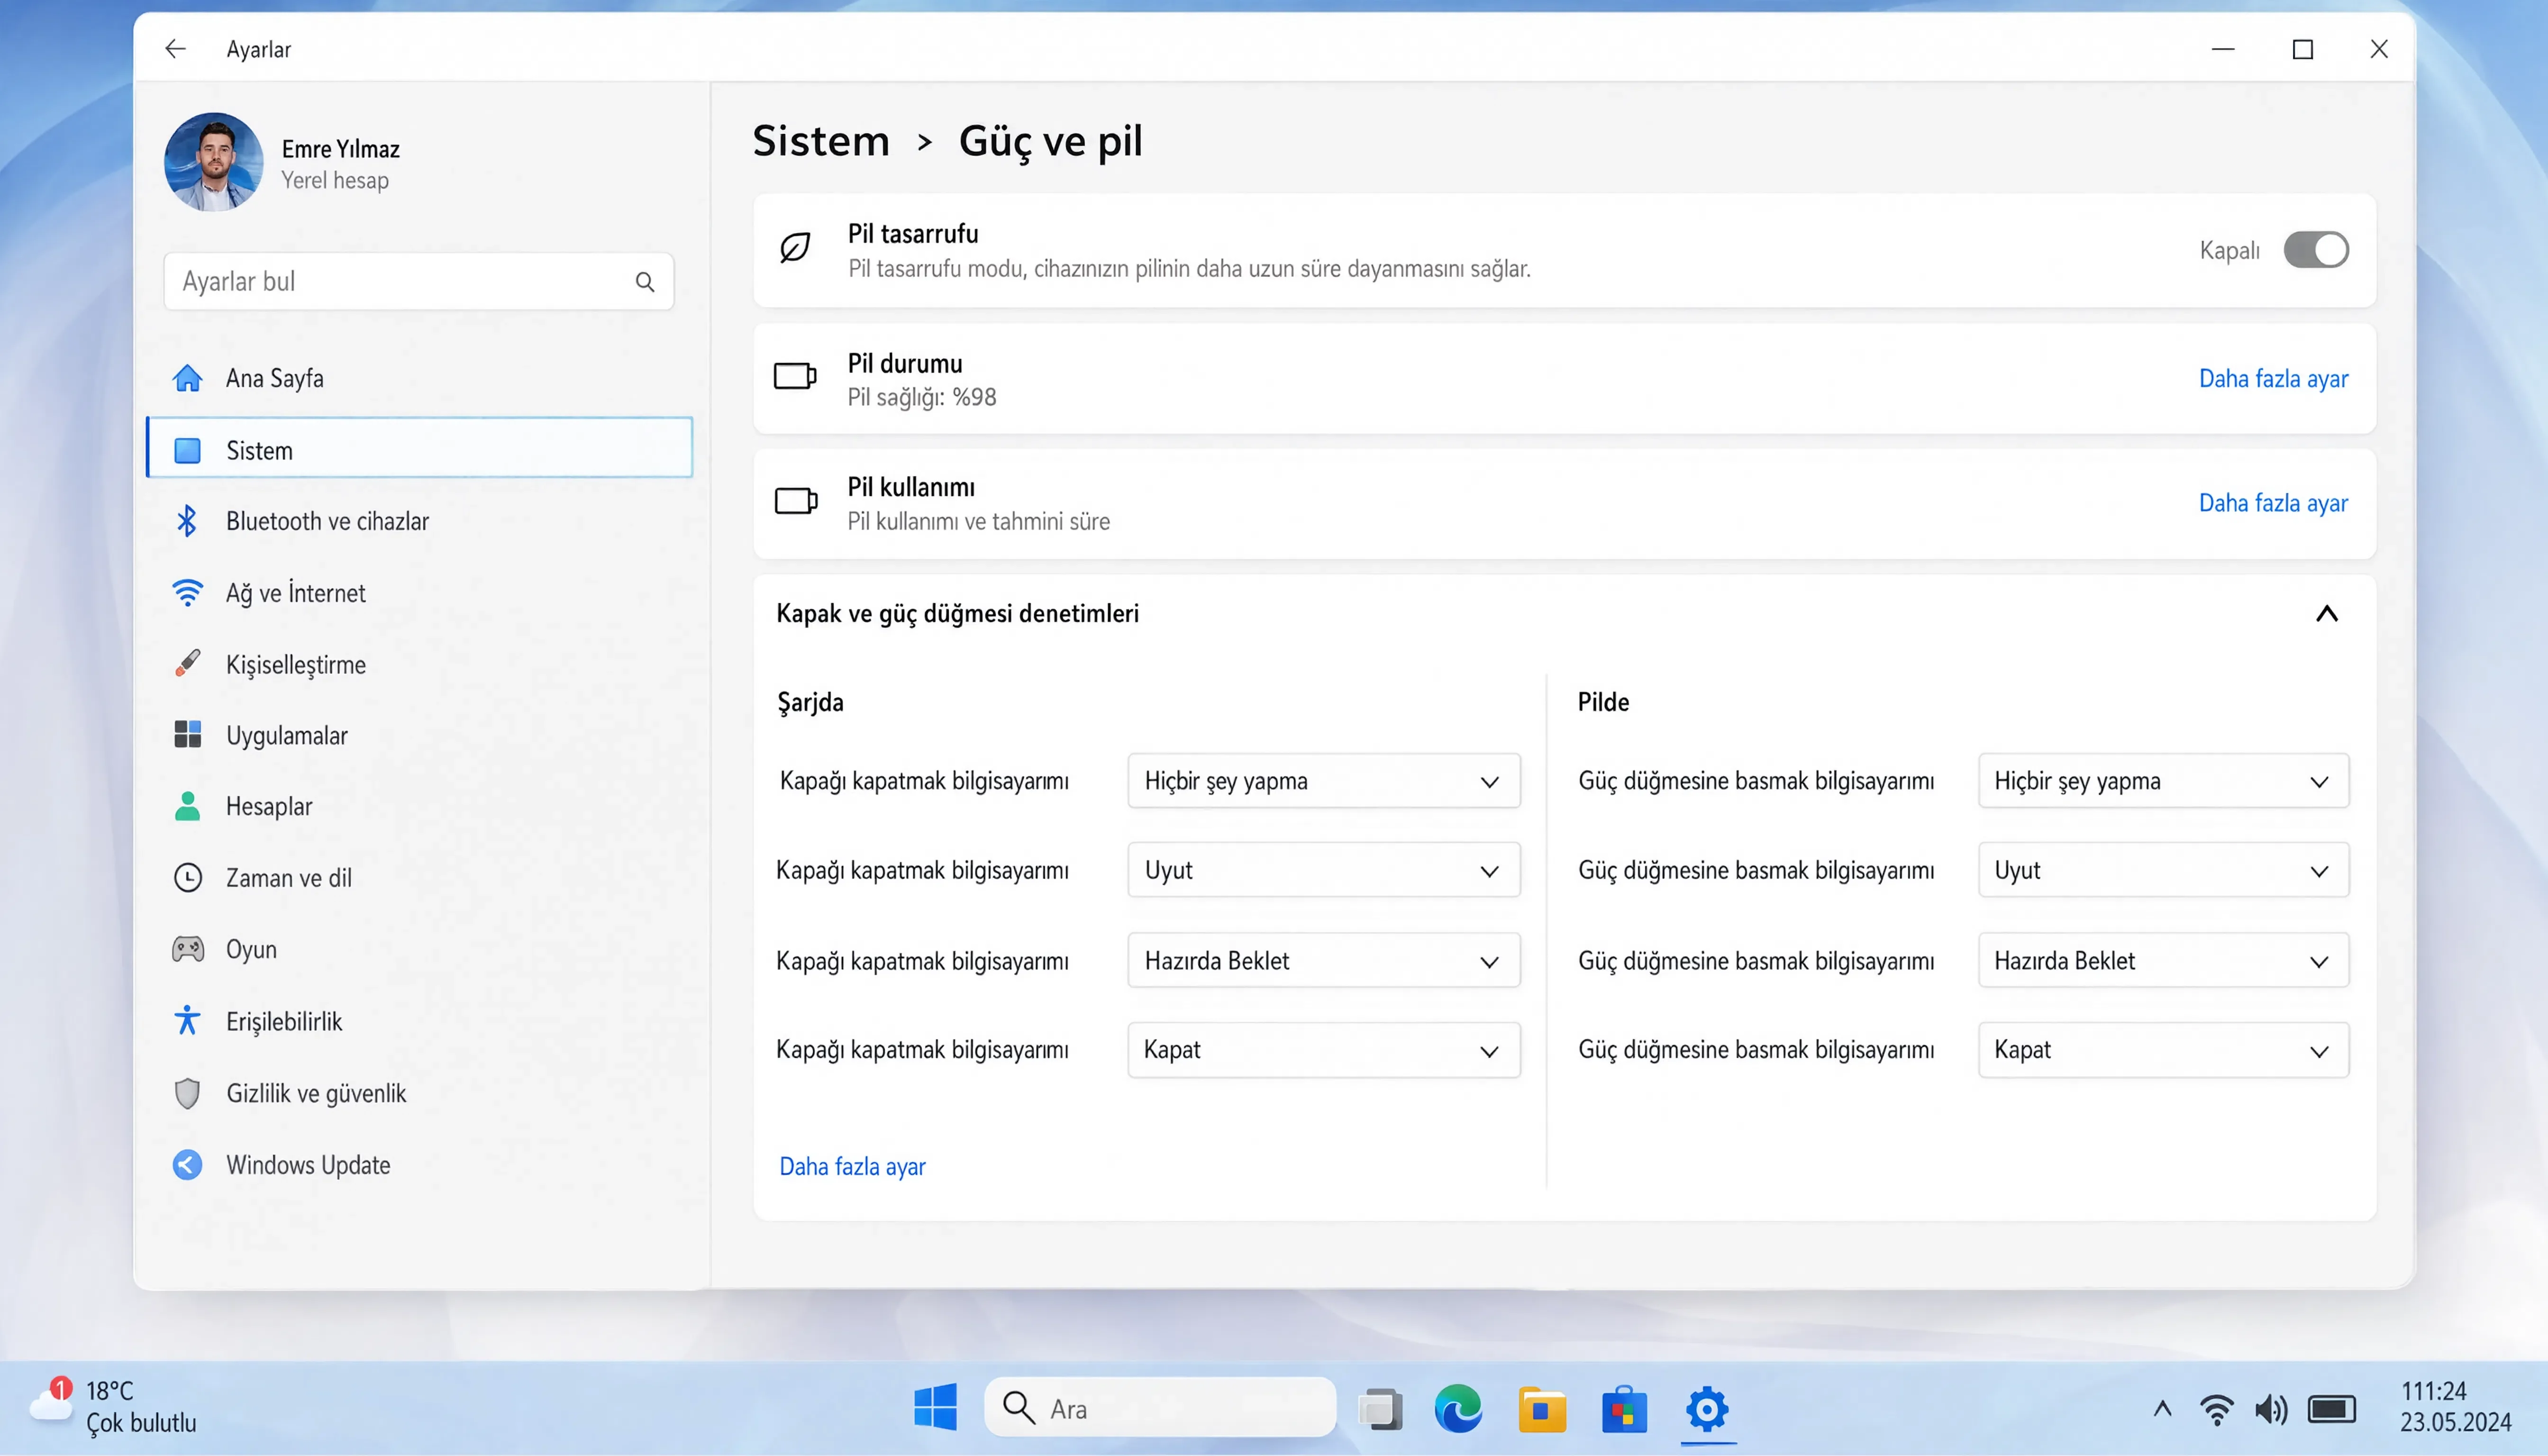
Task: Click the 'Şarjda' column heading
Action: [x=810, y=703]
